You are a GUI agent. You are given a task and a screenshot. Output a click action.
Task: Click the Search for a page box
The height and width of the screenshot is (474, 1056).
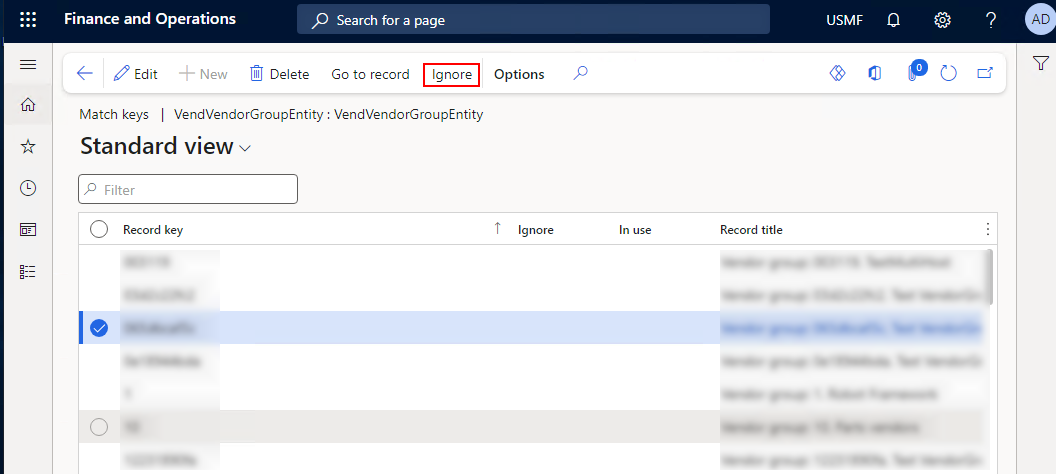click(x=533, y=20)
